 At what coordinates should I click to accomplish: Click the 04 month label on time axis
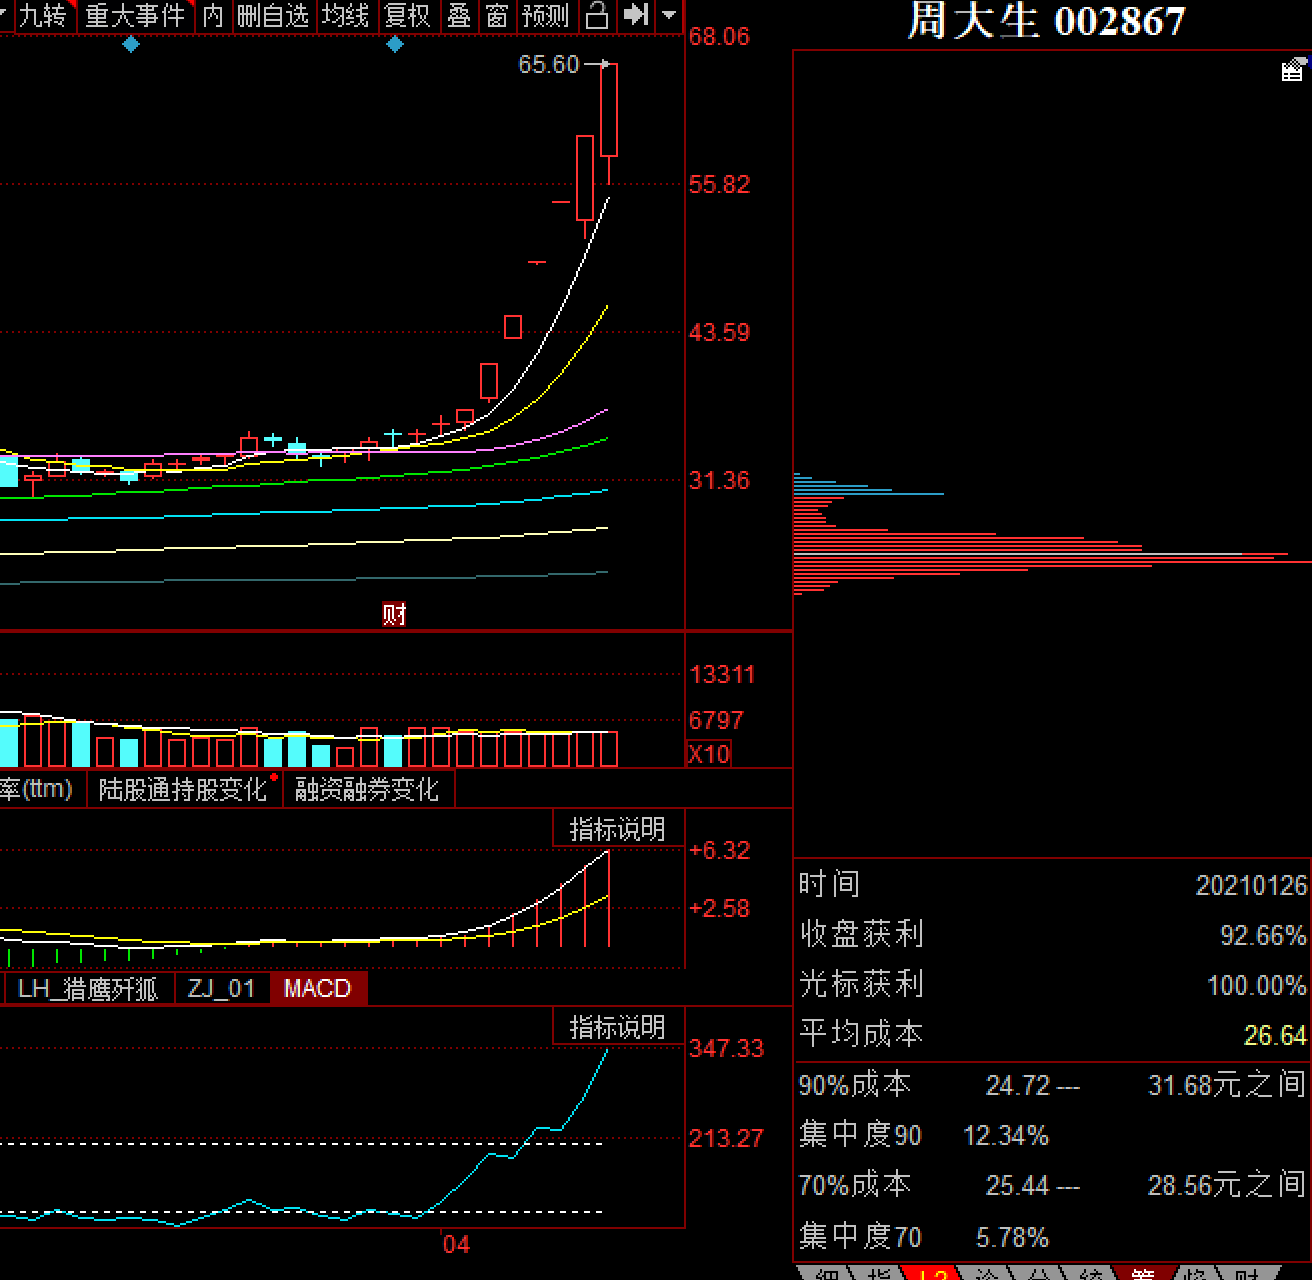pyautogui.click(x=456, y=1244)
